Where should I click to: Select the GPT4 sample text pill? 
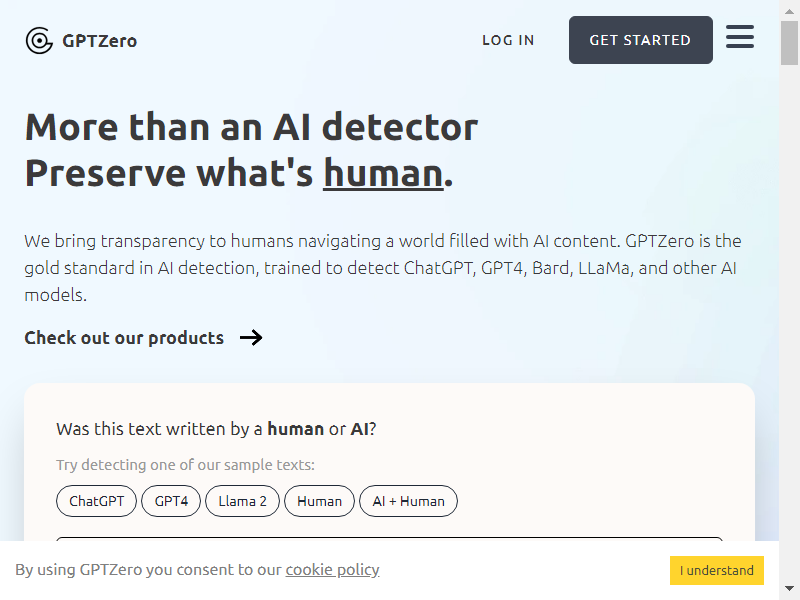point(170,501)
